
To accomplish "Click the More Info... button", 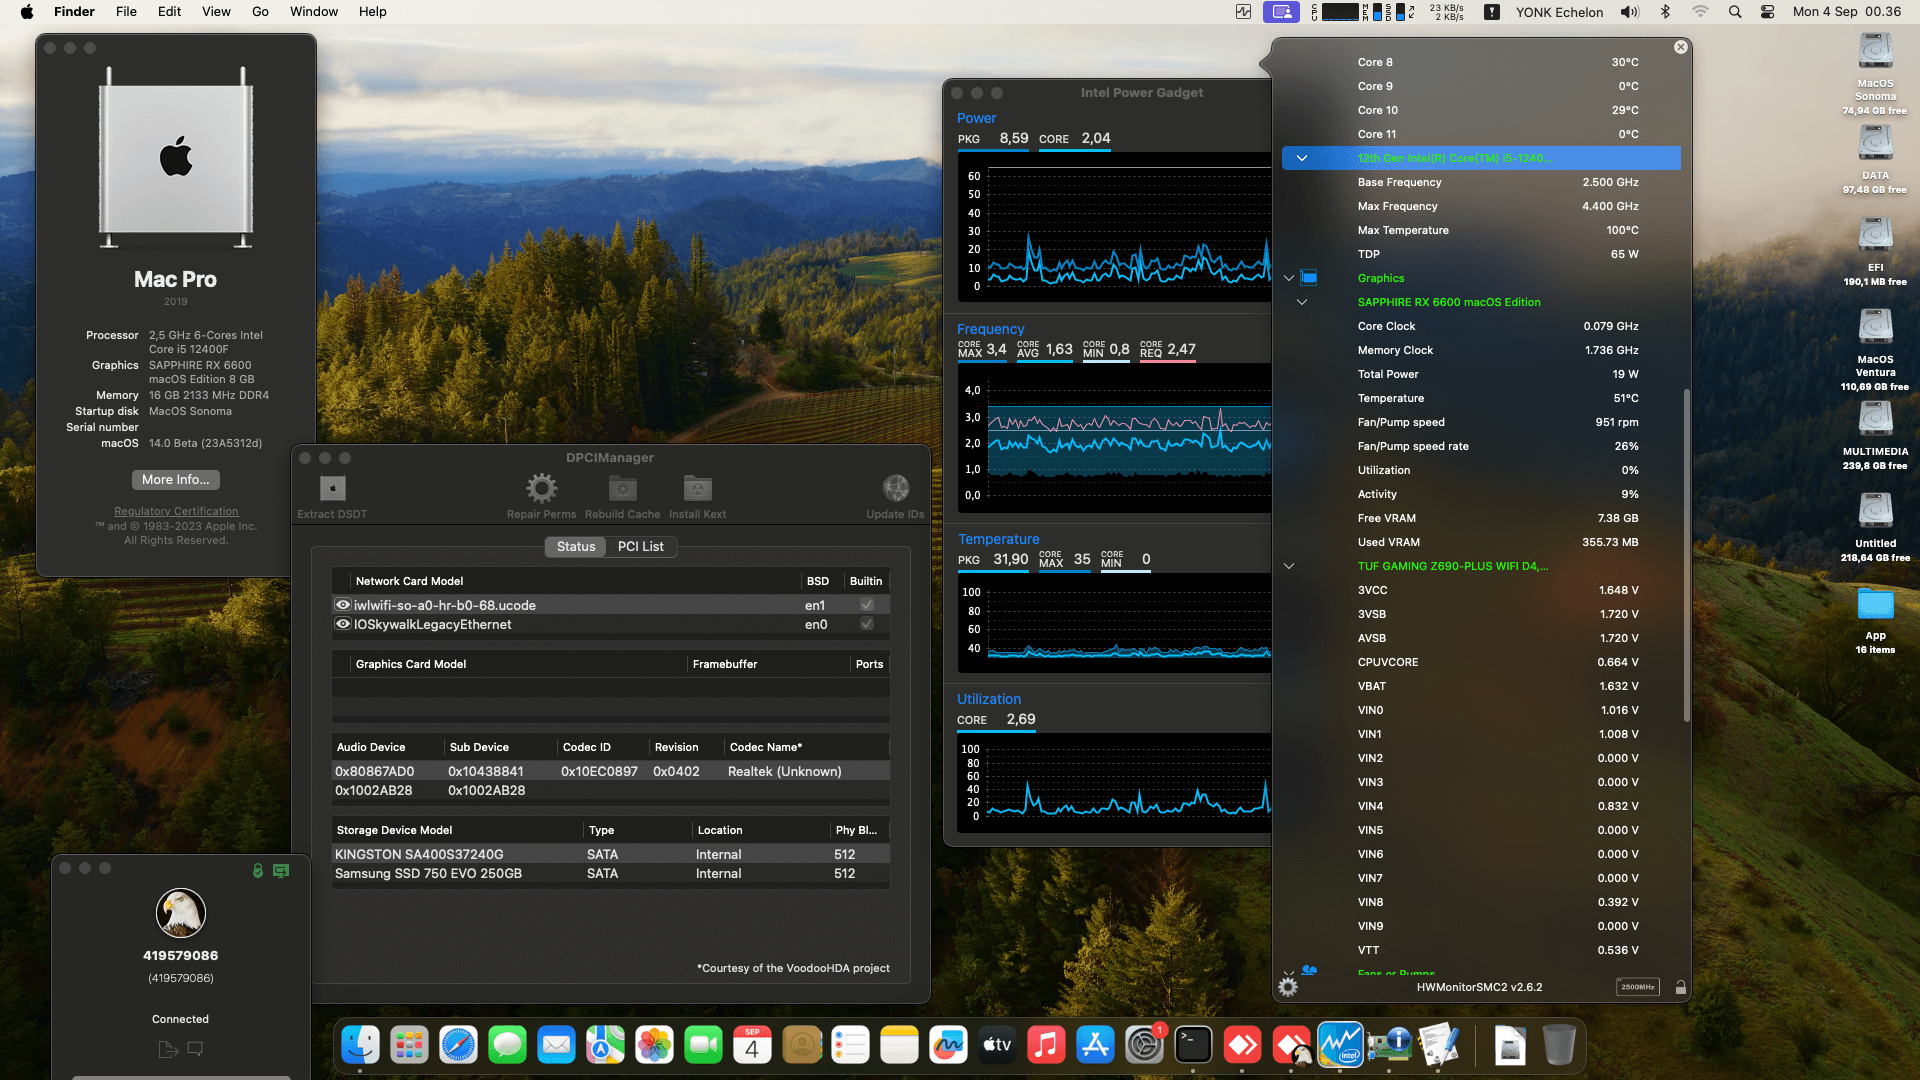I will (176, 480).
